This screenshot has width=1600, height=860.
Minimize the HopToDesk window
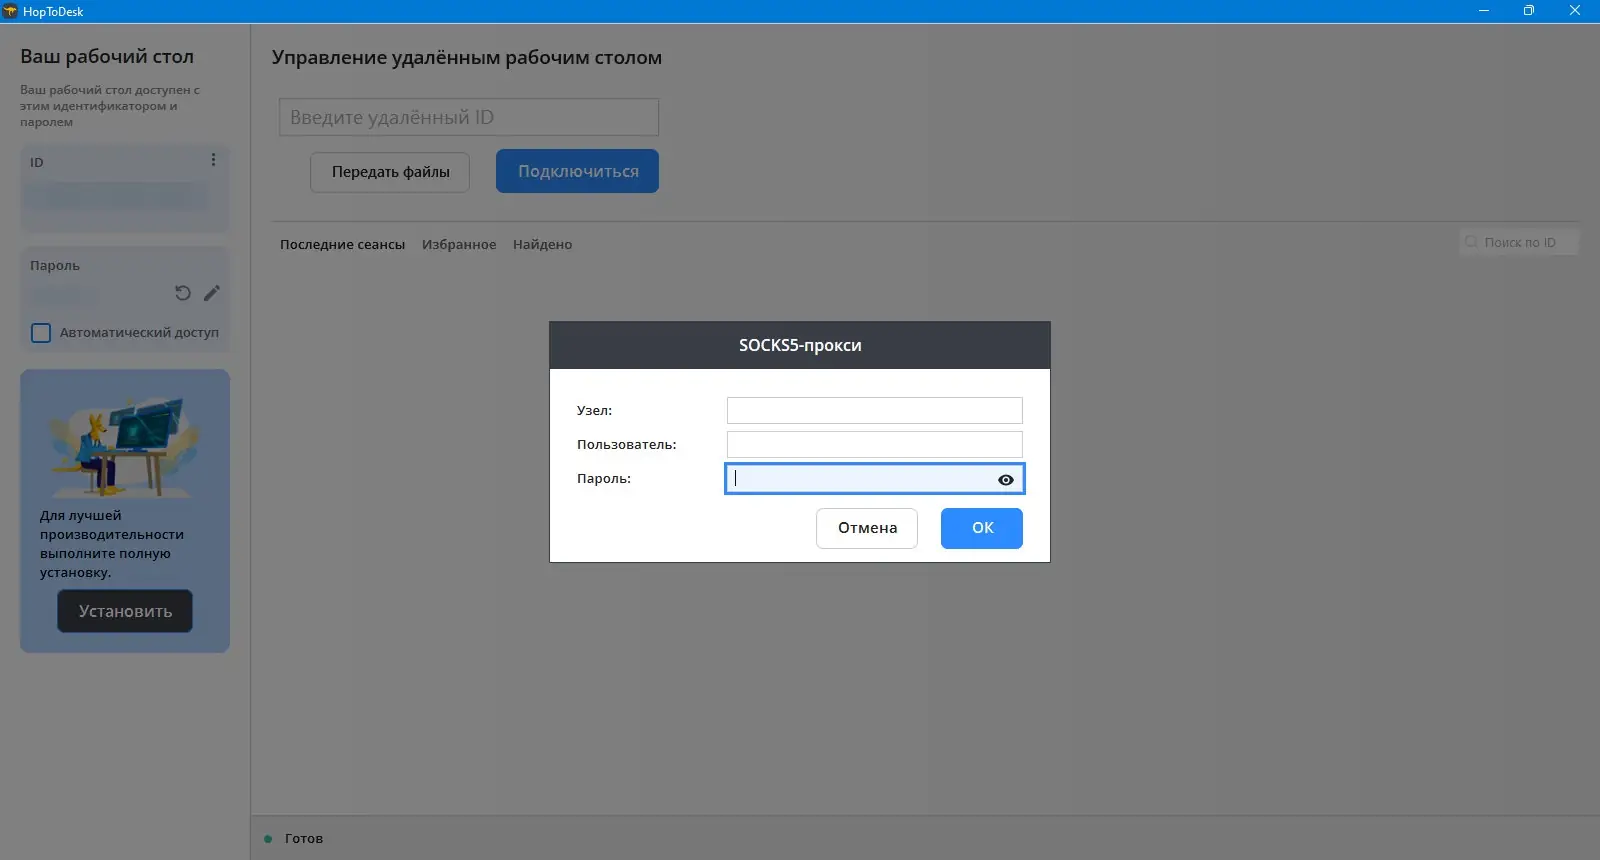1484,11
